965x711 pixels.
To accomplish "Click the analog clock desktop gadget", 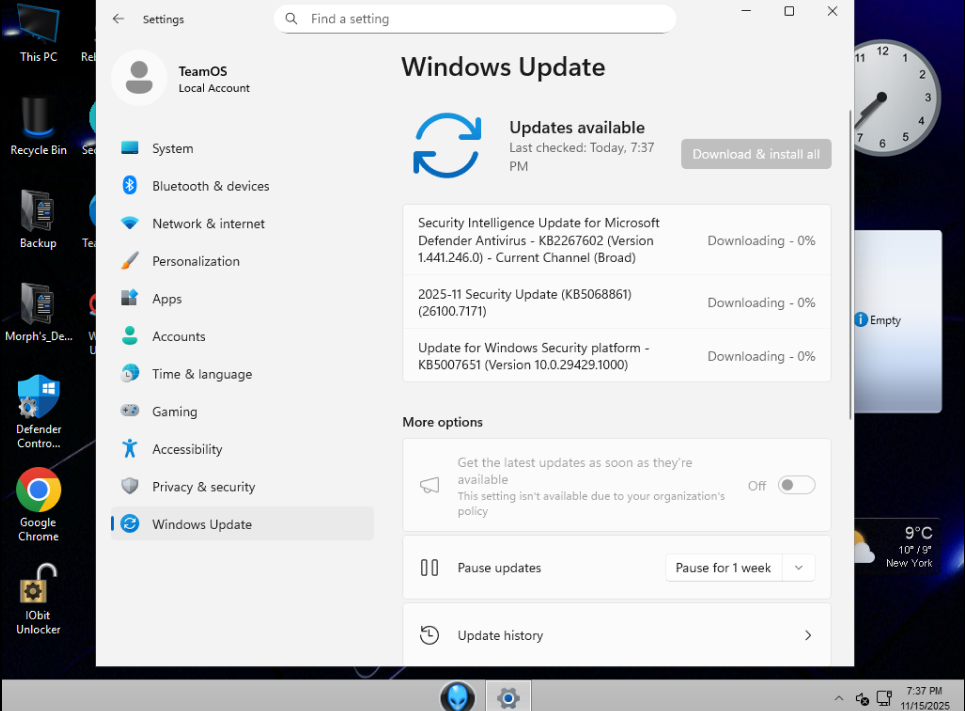I will [x=897, y=97].
